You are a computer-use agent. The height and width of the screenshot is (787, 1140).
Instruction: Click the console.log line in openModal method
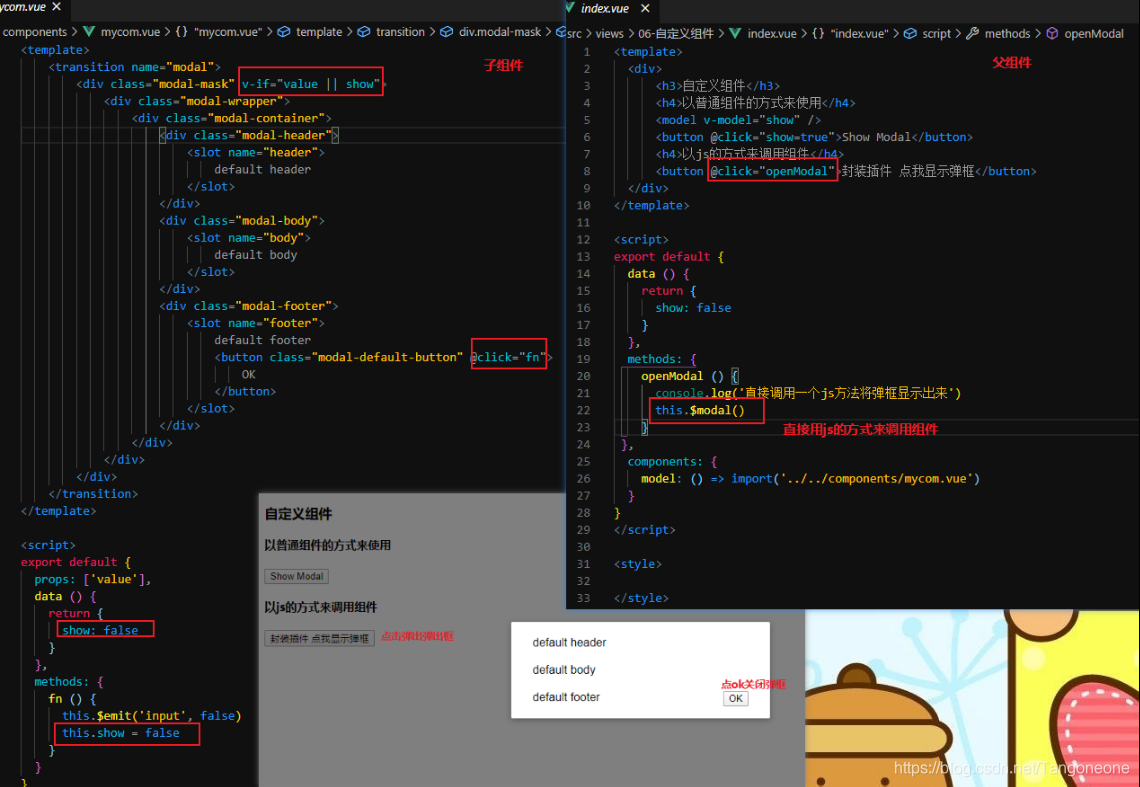[808, 393]
